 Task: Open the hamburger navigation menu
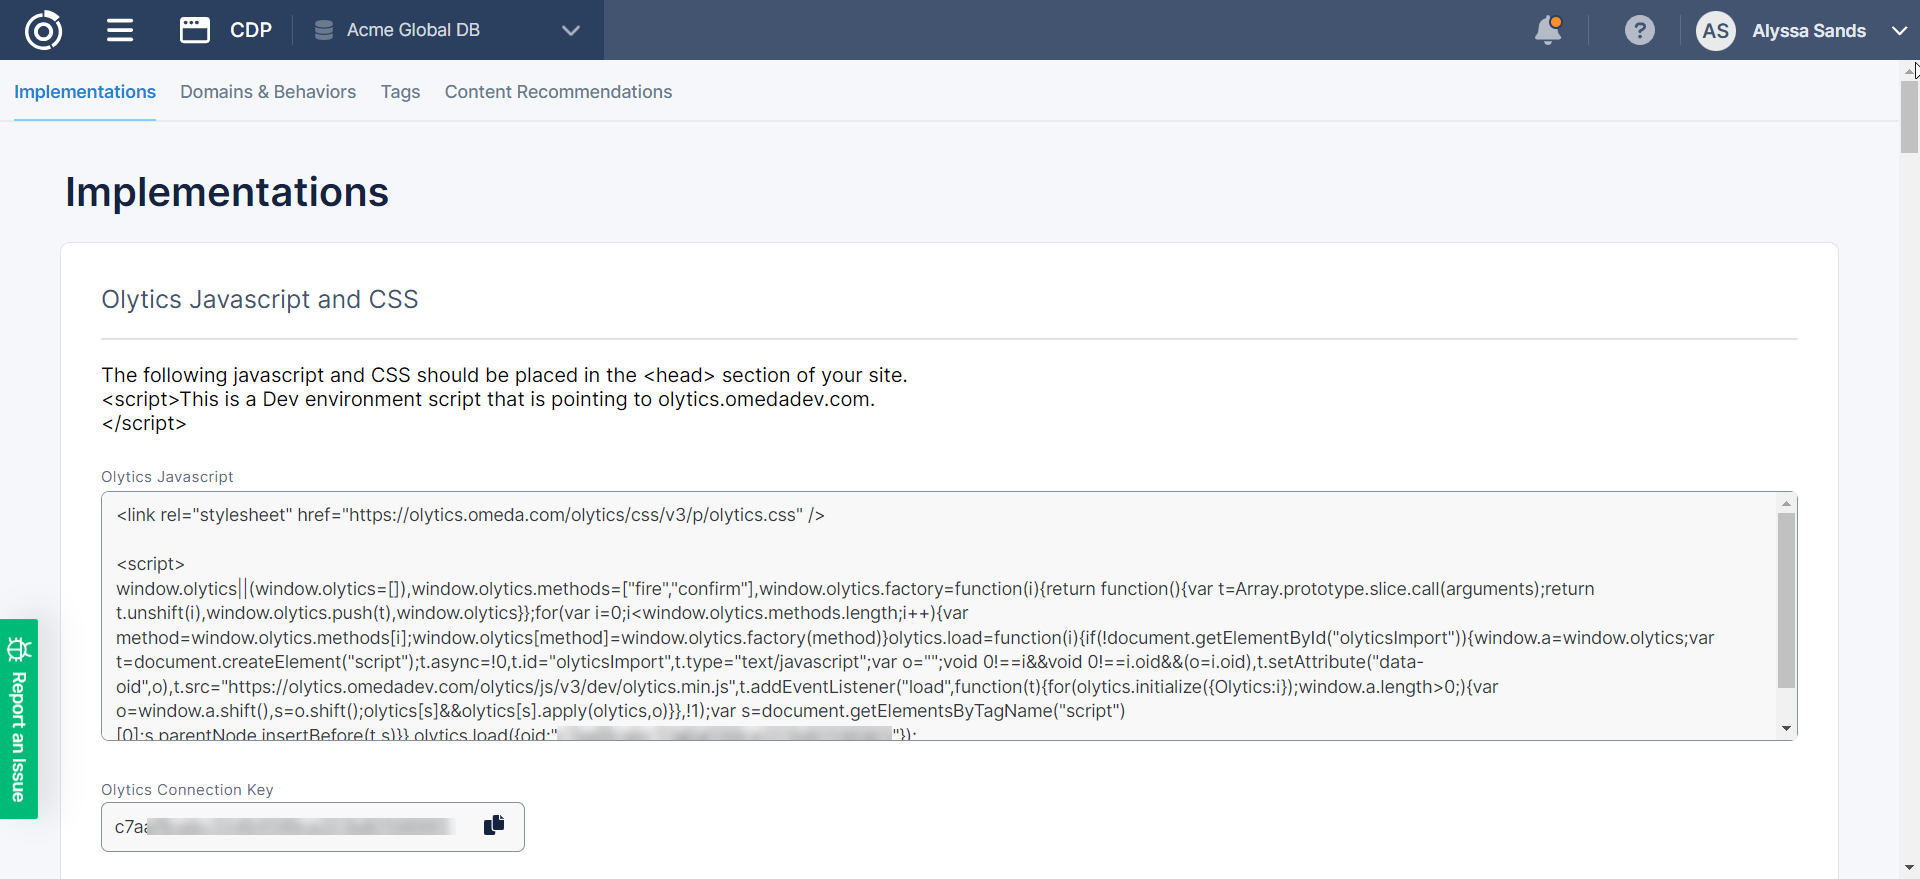[x=120, y=30]
